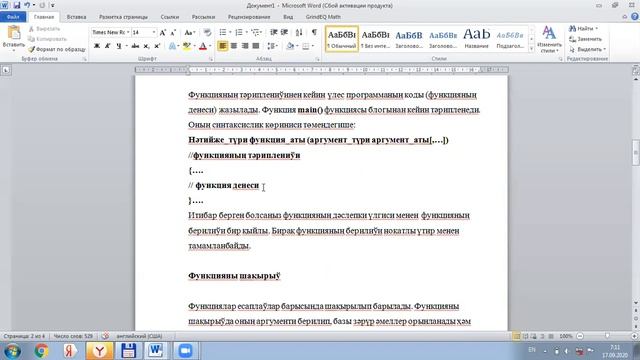Viewport: 640px width, 360px height.
Task: Click the Increase Indent icon
Action: pos(284,32)
